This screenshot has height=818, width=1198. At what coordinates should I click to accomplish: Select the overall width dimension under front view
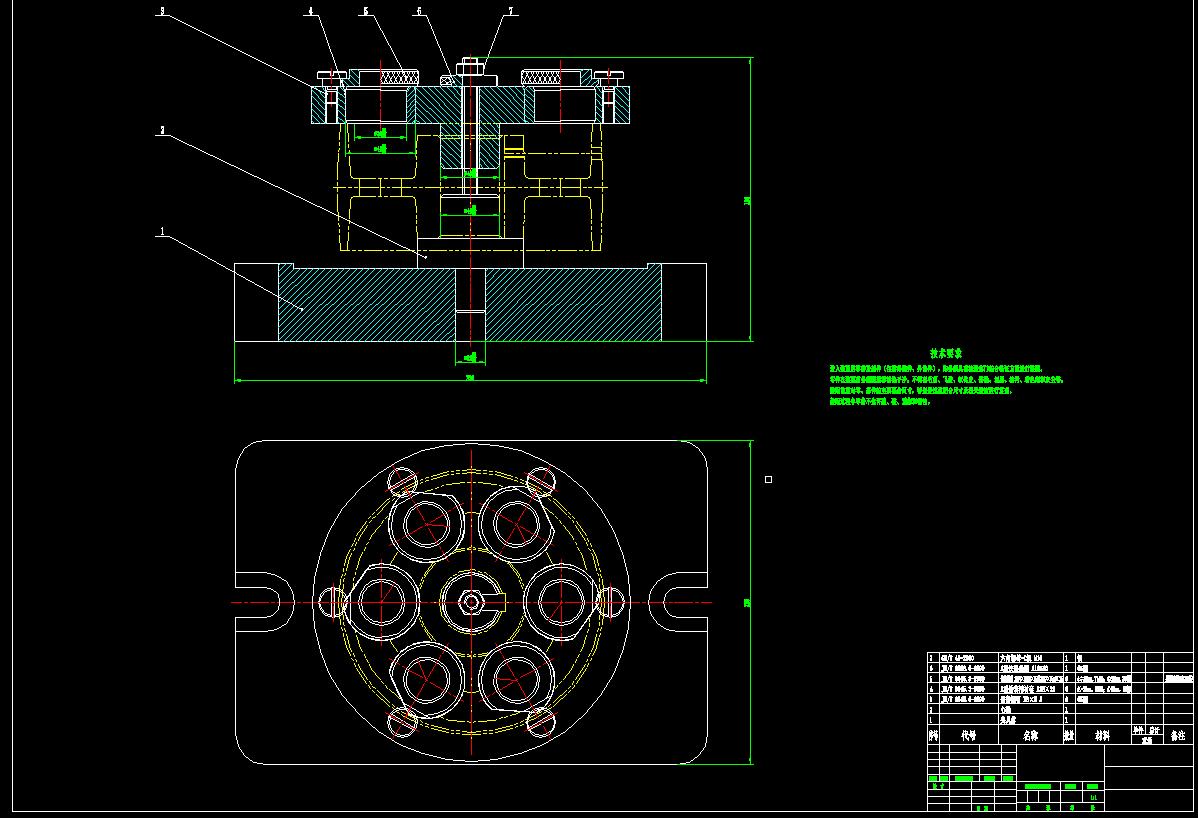[x=471, y=379]
